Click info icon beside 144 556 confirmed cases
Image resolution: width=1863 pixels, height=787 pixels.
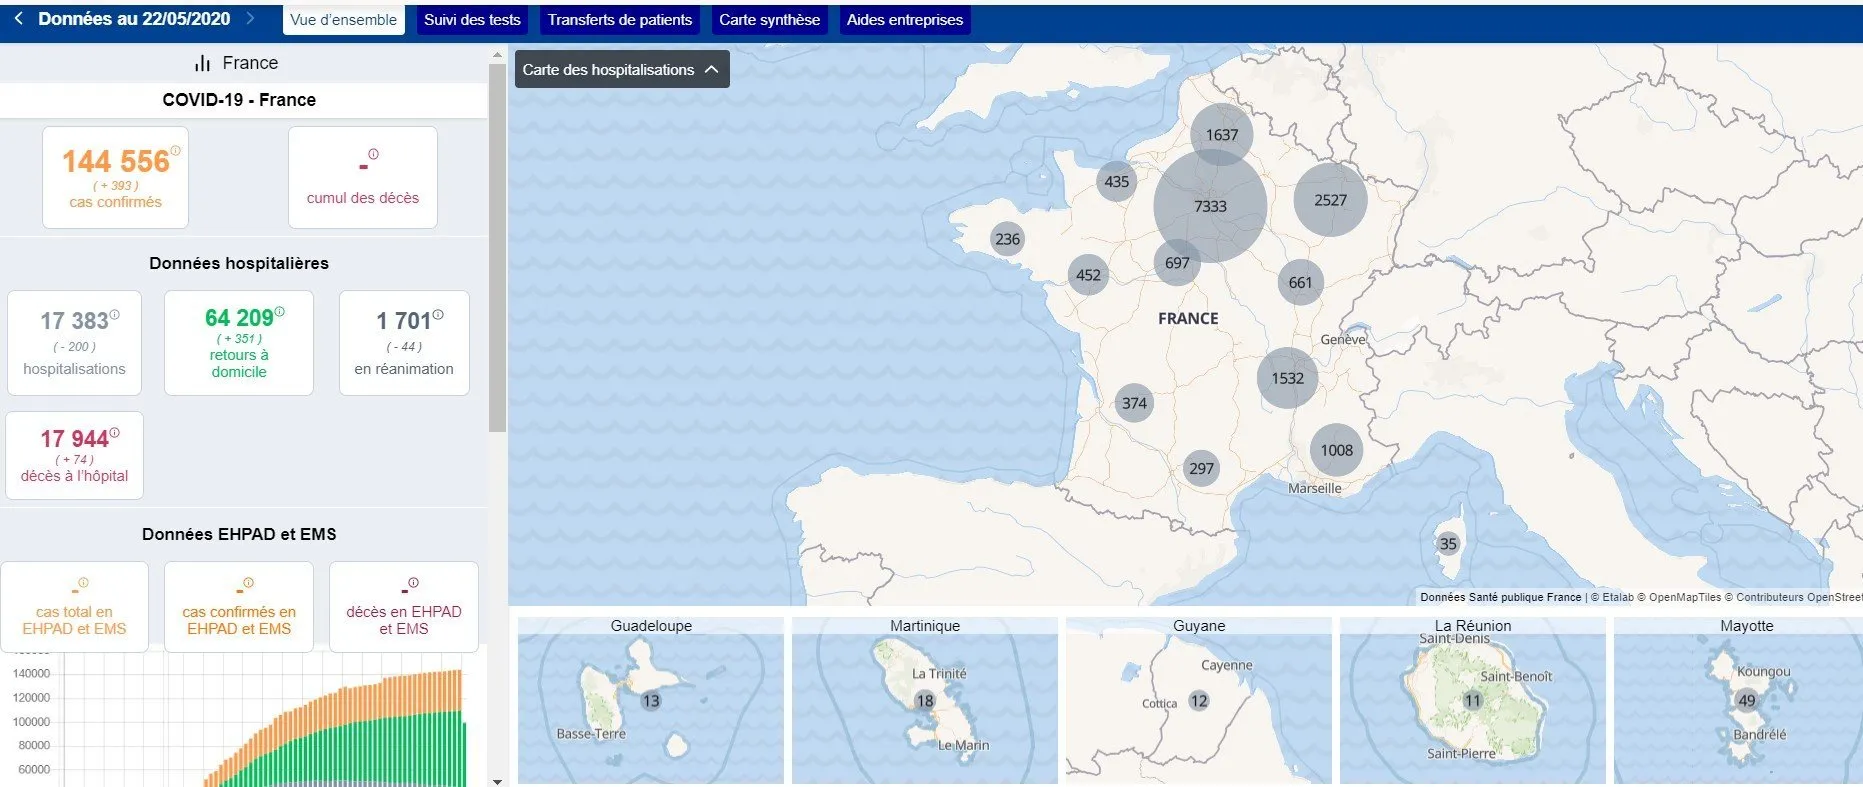(176, 150)
